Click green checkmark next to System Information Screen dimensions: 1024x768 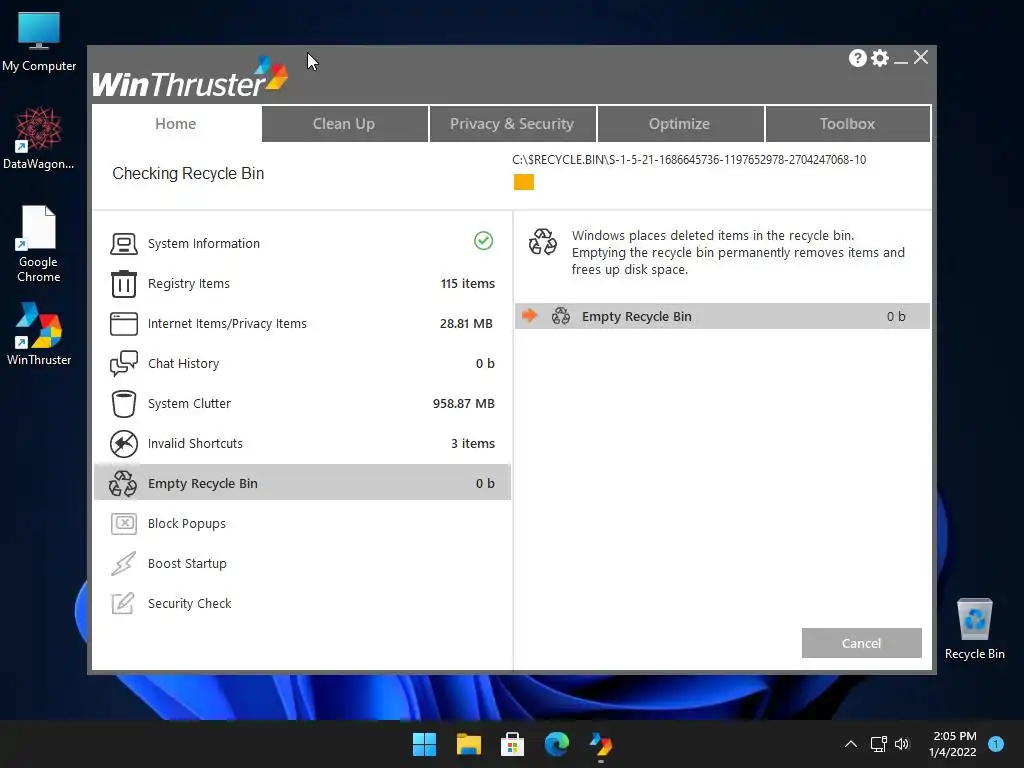pyautogui.click(x=483, y=241)
